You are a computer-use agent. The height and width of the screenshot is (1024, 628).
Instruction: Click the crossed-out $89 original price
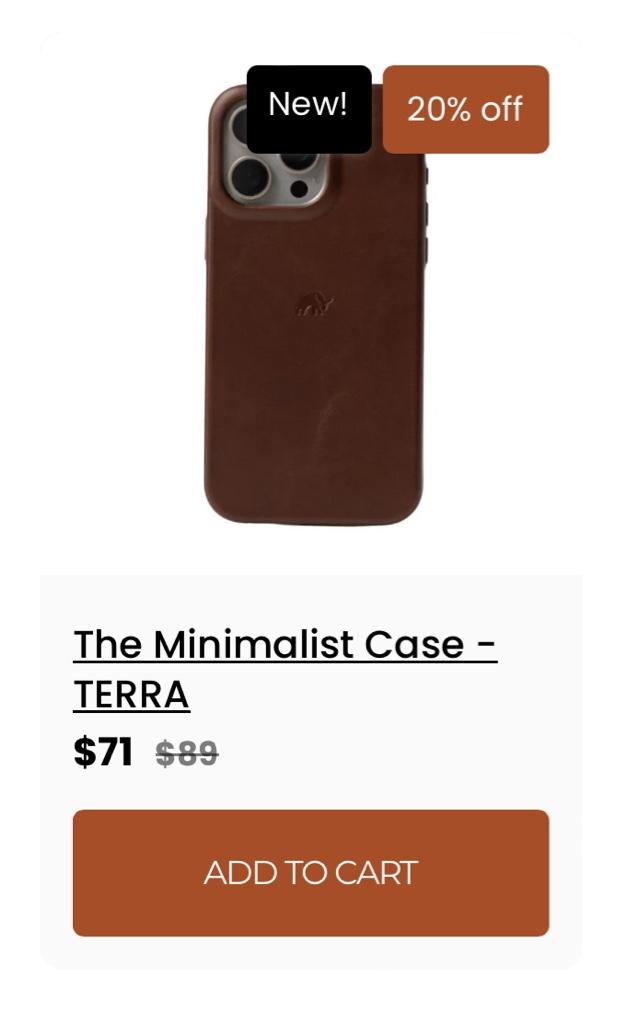click(x=187, y=753)
